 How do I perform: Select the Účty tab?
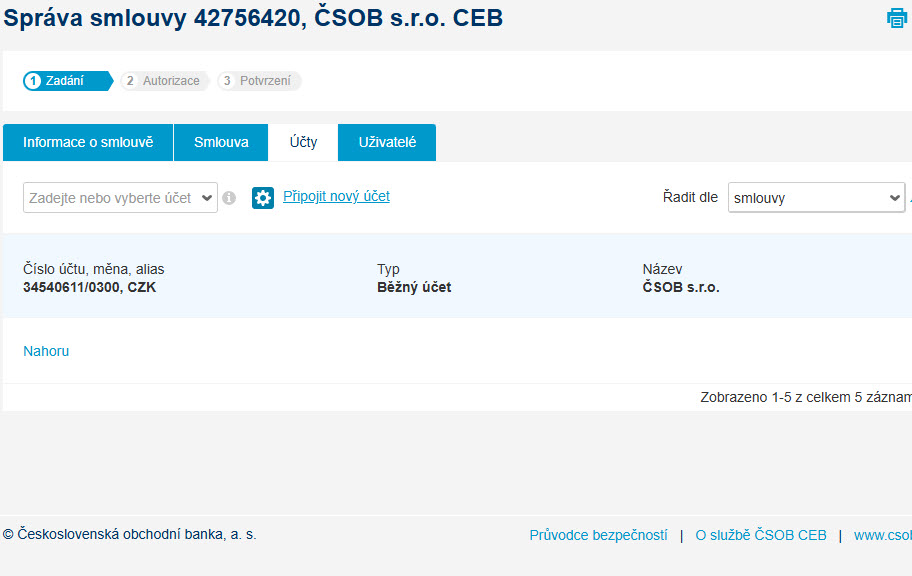pyautogui.click(x=303, y=143)
